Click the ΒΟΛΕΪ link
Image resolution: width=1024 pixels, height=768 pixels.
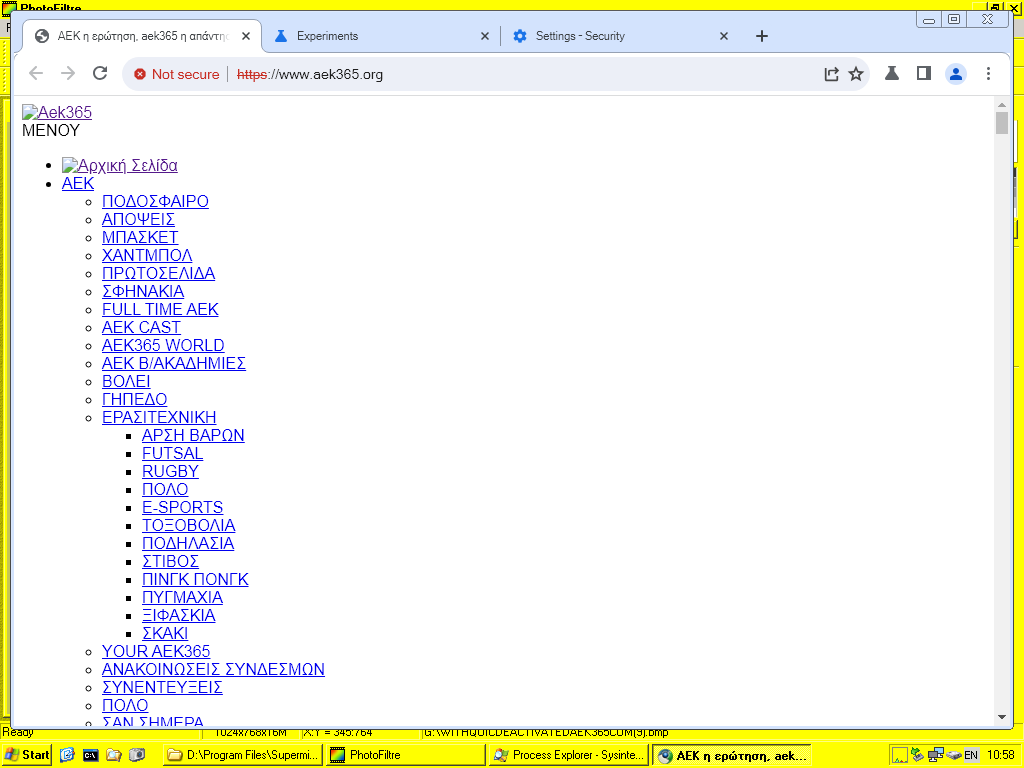126,381
